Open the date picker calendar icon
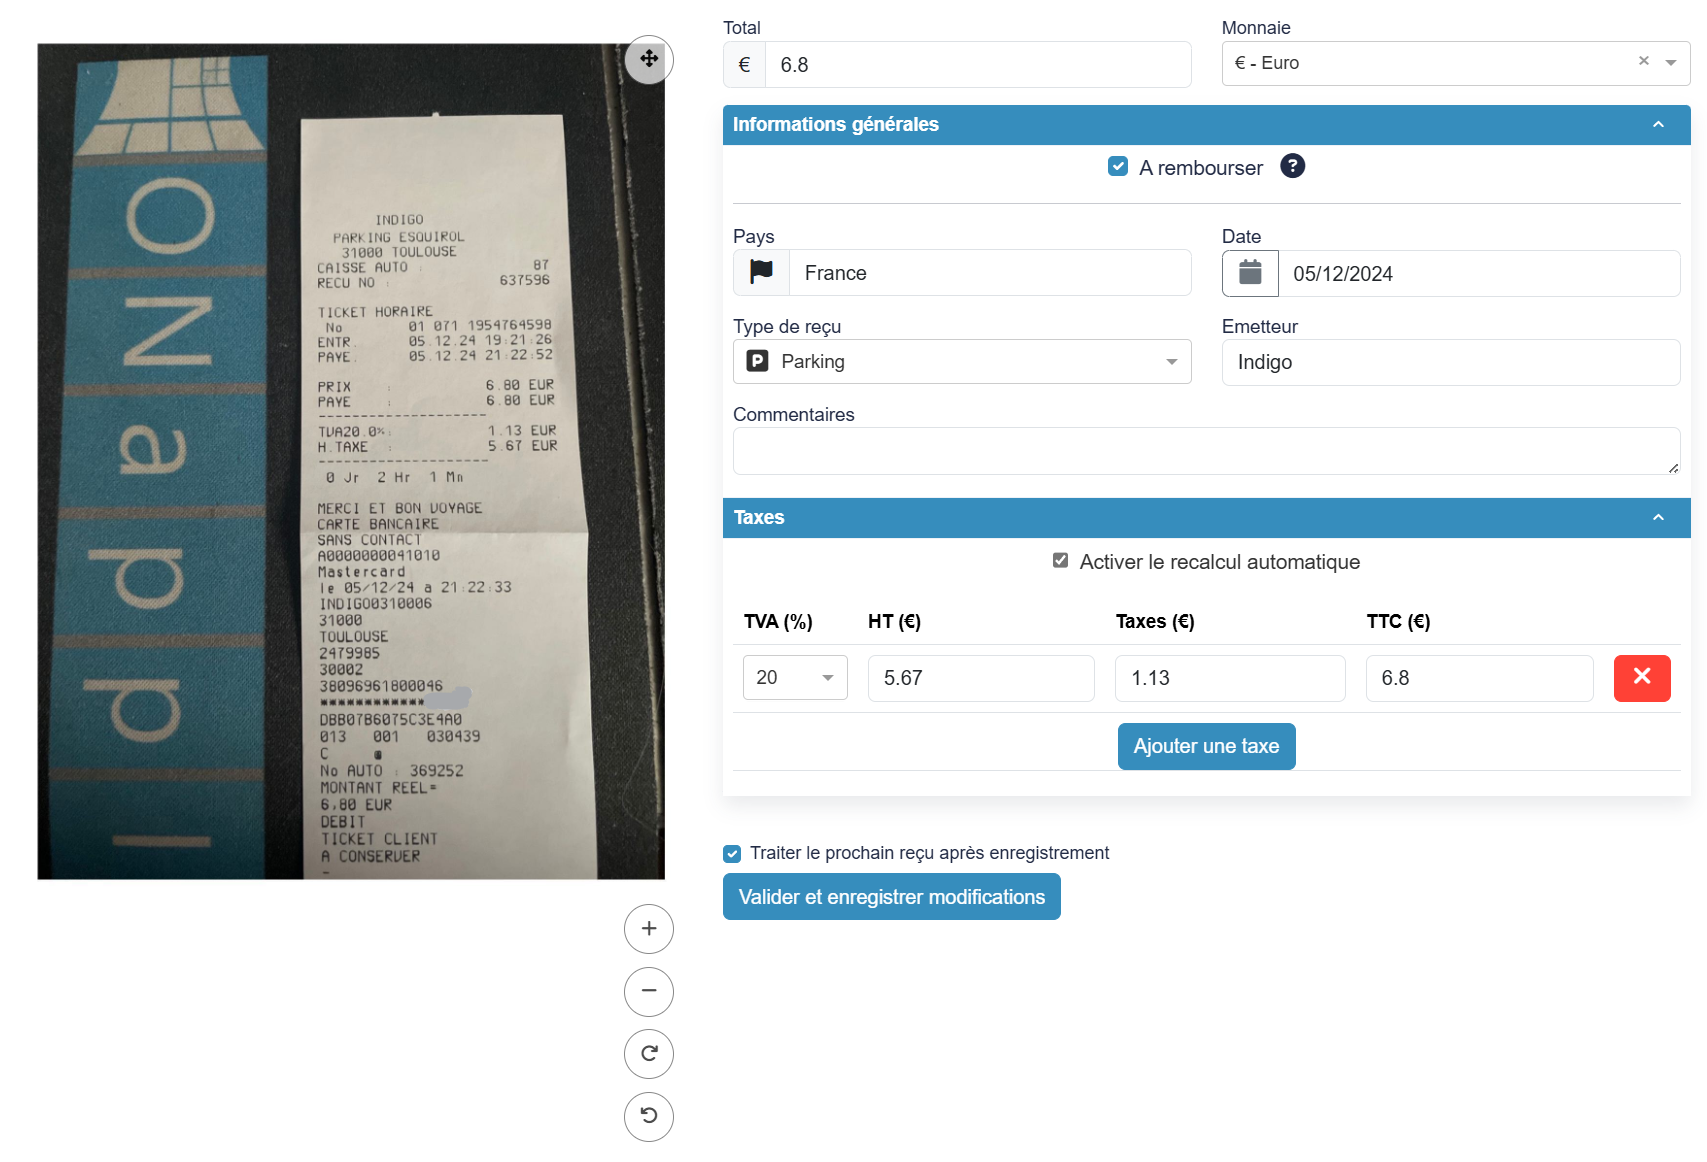1707x1162 pixels. click(1249, 273)
